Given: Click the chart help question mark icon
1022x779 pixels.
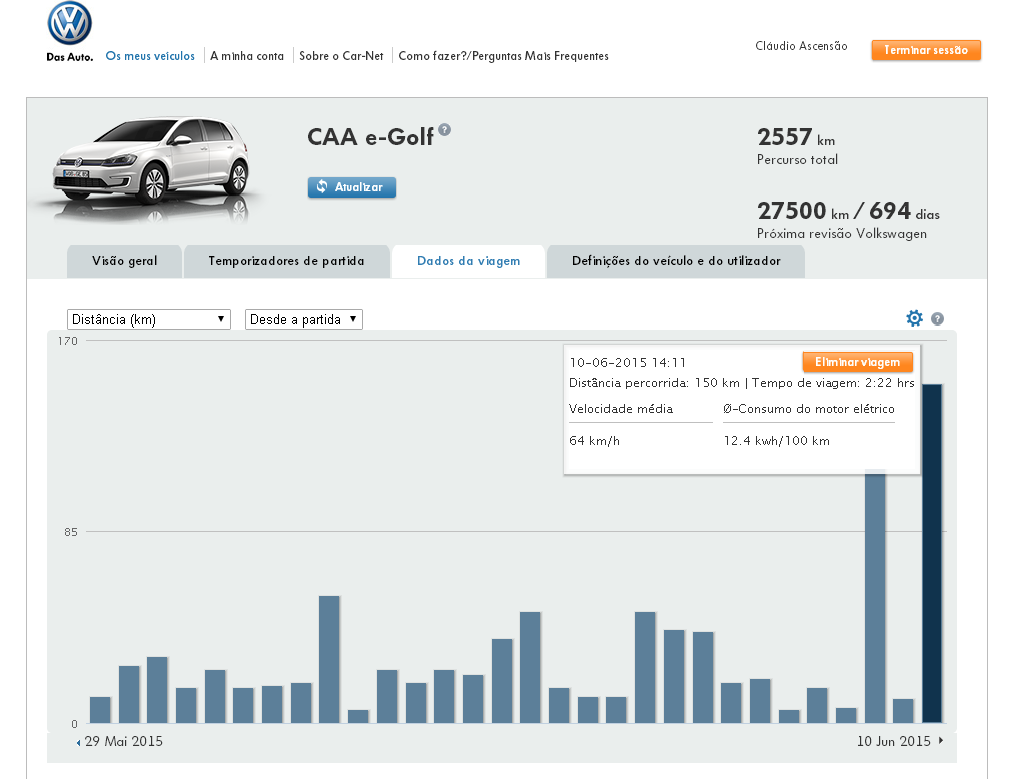Looking at the screenshot, I should click(x=937, y=319).
